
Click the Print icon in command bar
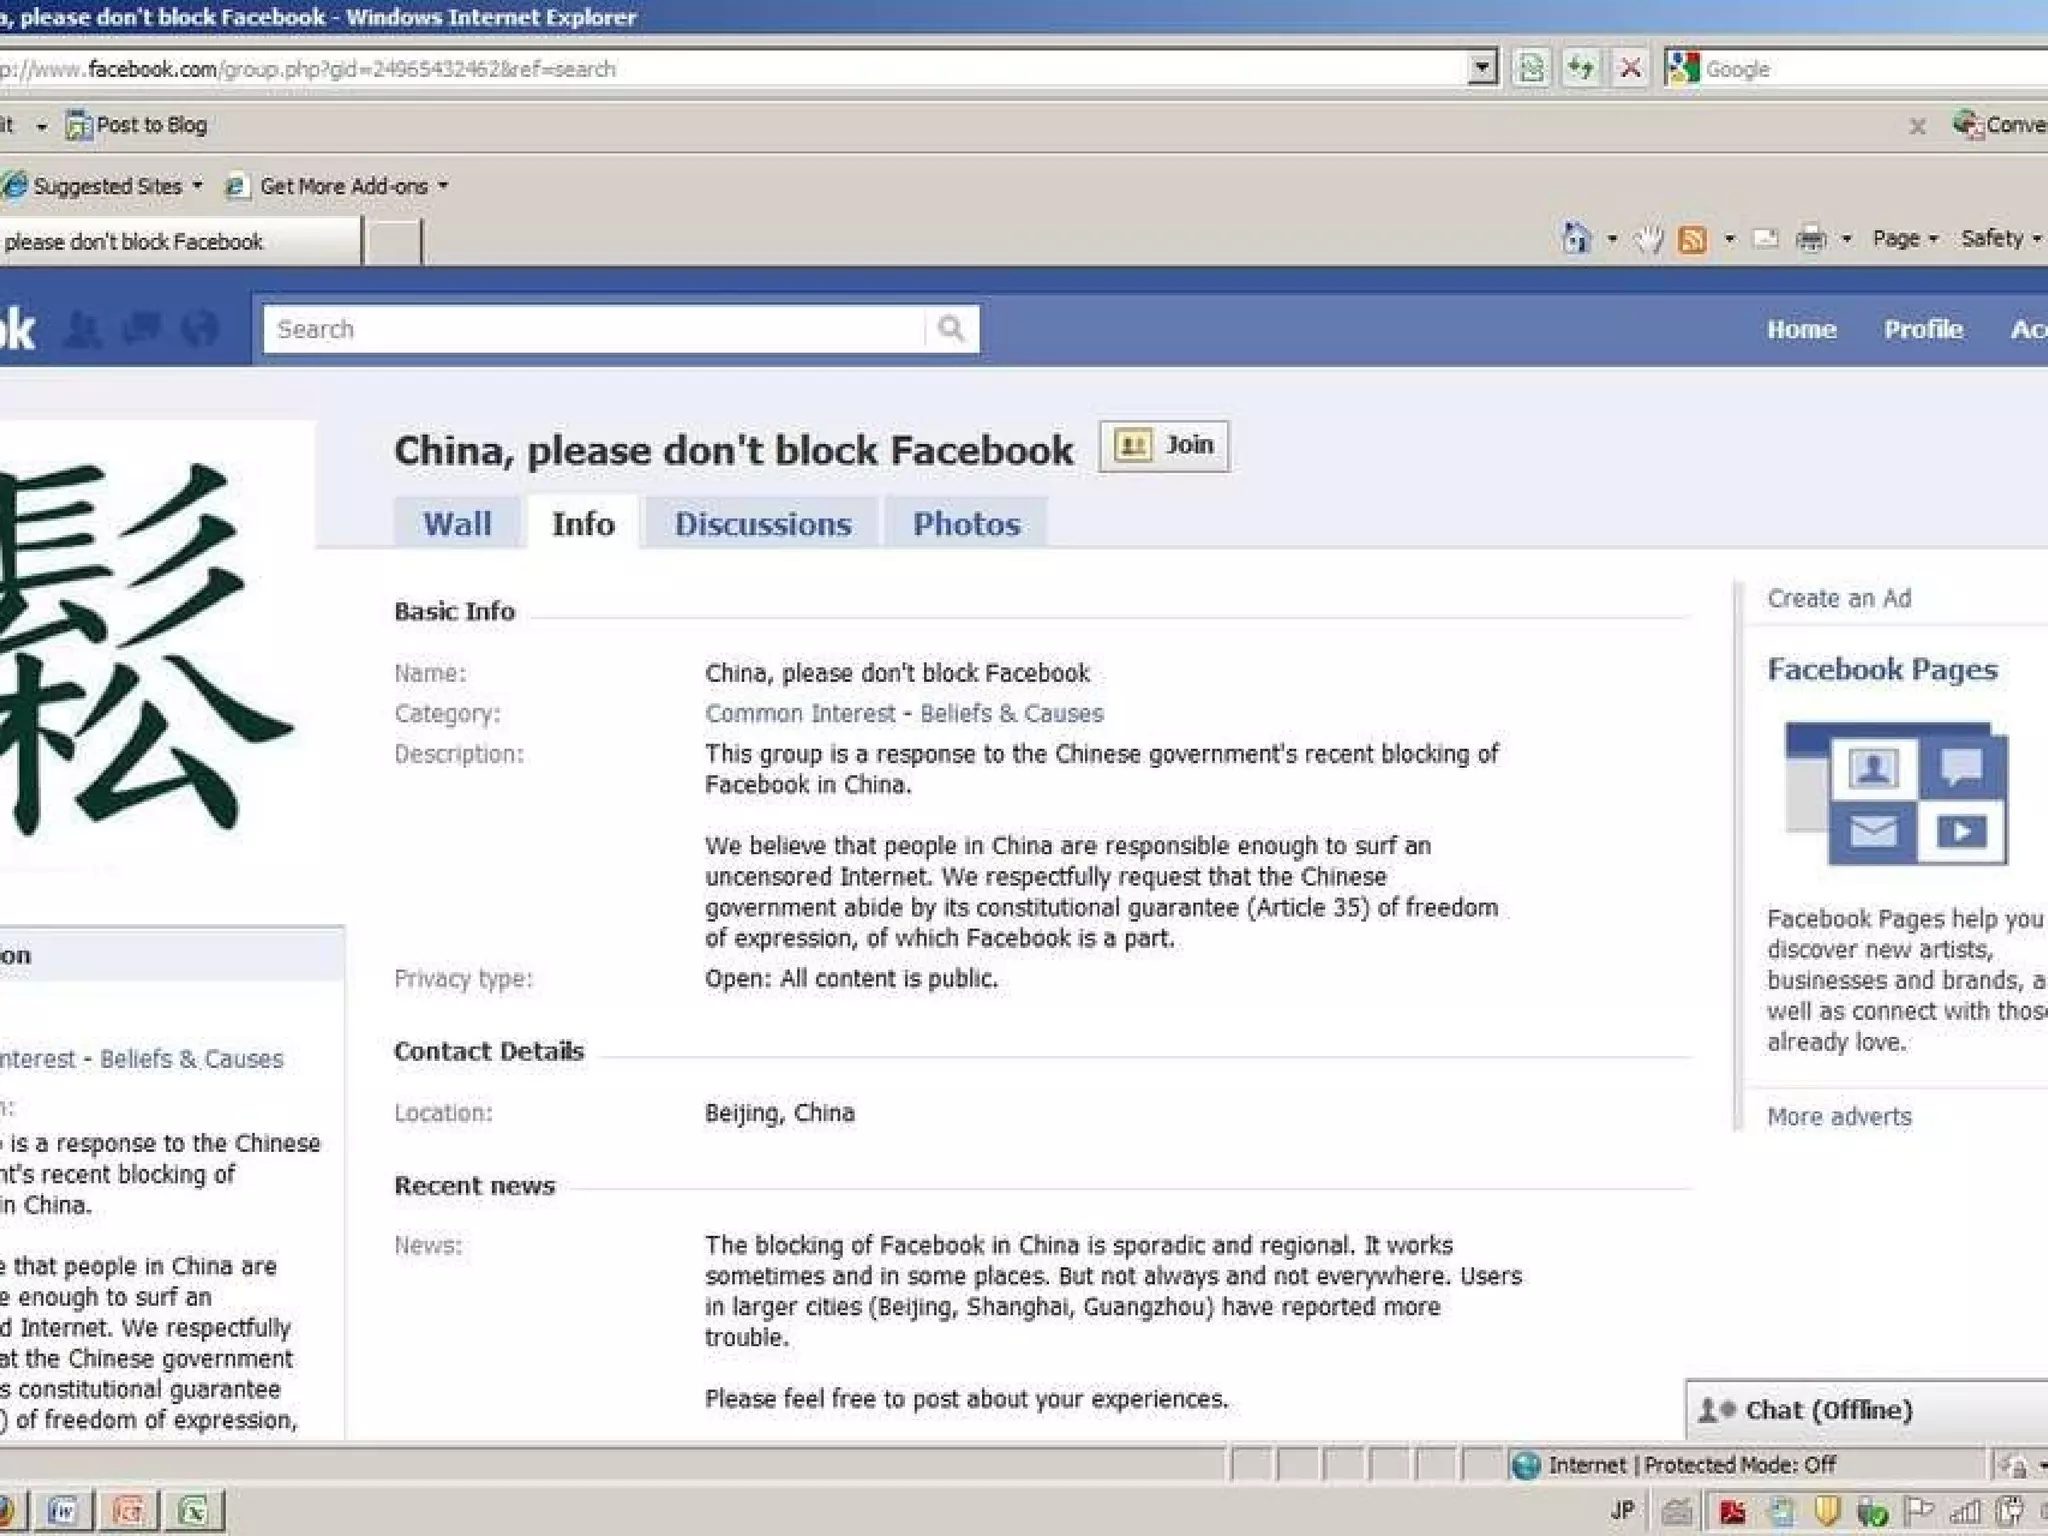click(x=1811, y=239)
